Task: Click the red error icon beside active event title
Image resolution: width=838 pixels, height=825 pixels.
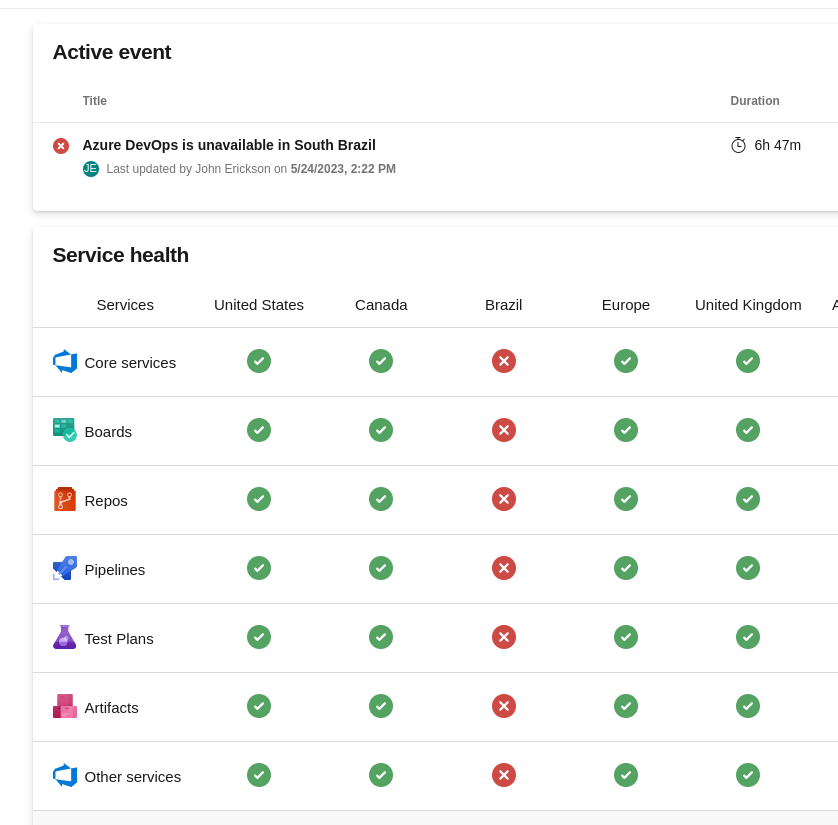Action: 61,146
